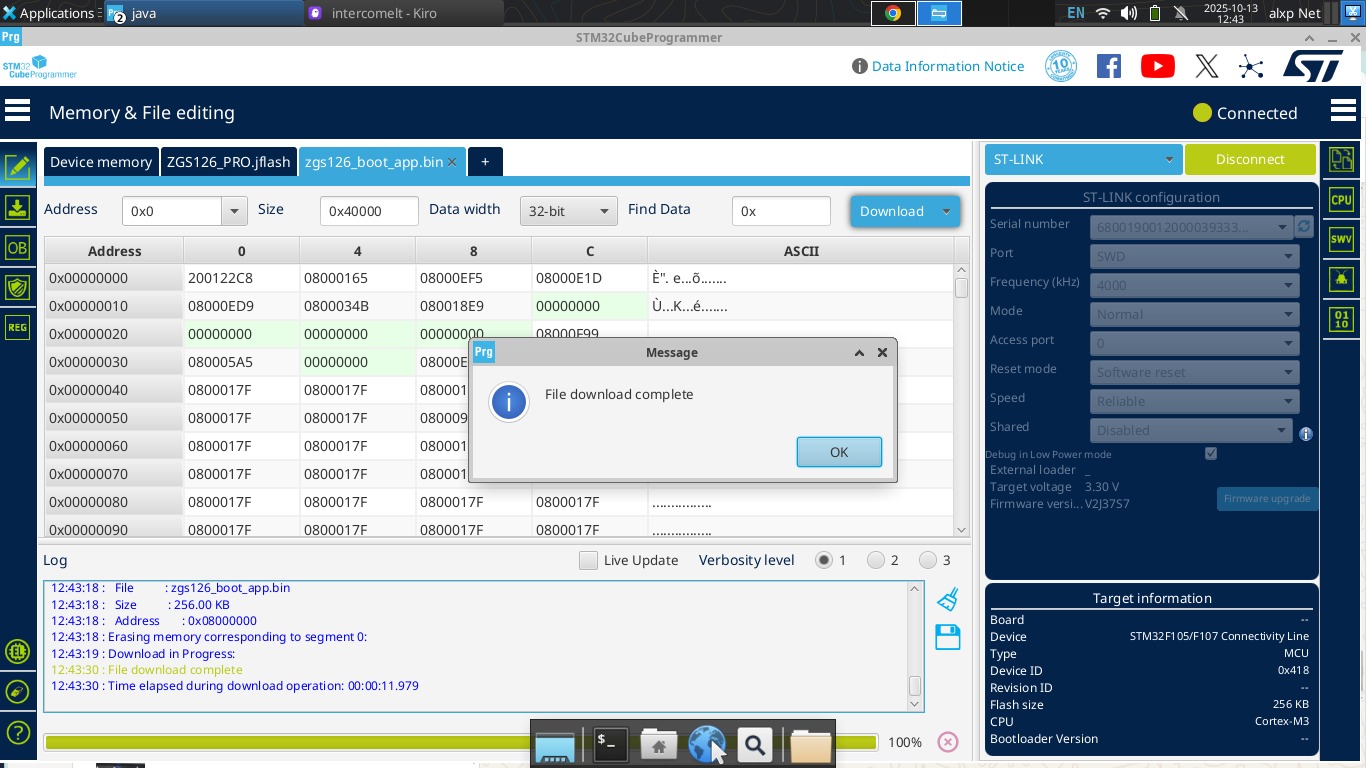Enable the Live Update checkbox
Screen dimensions: 1366x768
pyautogui.click(x=588, y=560)
